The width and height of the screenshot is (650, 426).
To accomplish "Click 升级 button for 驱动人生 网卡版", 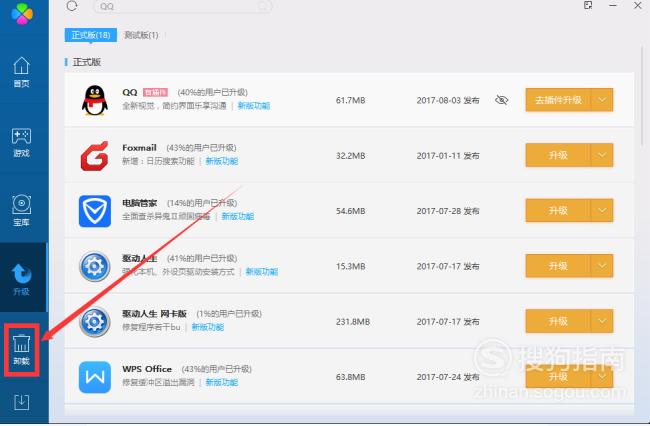I will 558,321.
